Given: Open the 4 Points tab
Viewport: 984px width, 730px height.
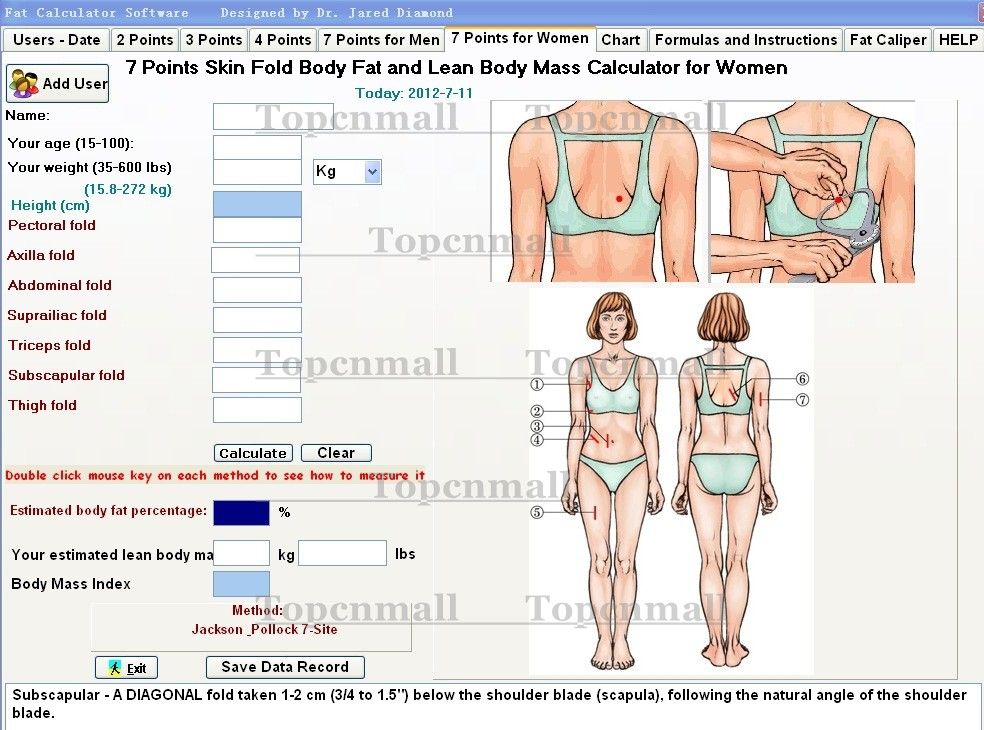Looking at the screenshot, I should tap(283, 40).
